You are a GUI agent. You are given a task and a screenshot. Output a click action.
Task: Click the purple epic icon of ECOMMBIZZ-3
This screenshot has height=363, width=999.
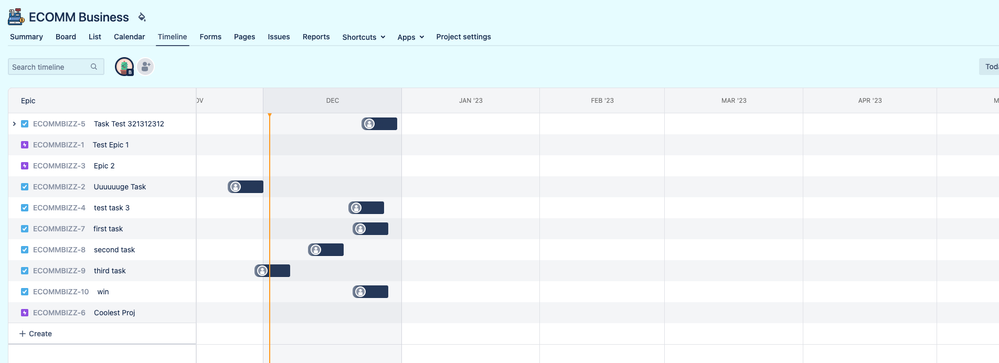25,166
